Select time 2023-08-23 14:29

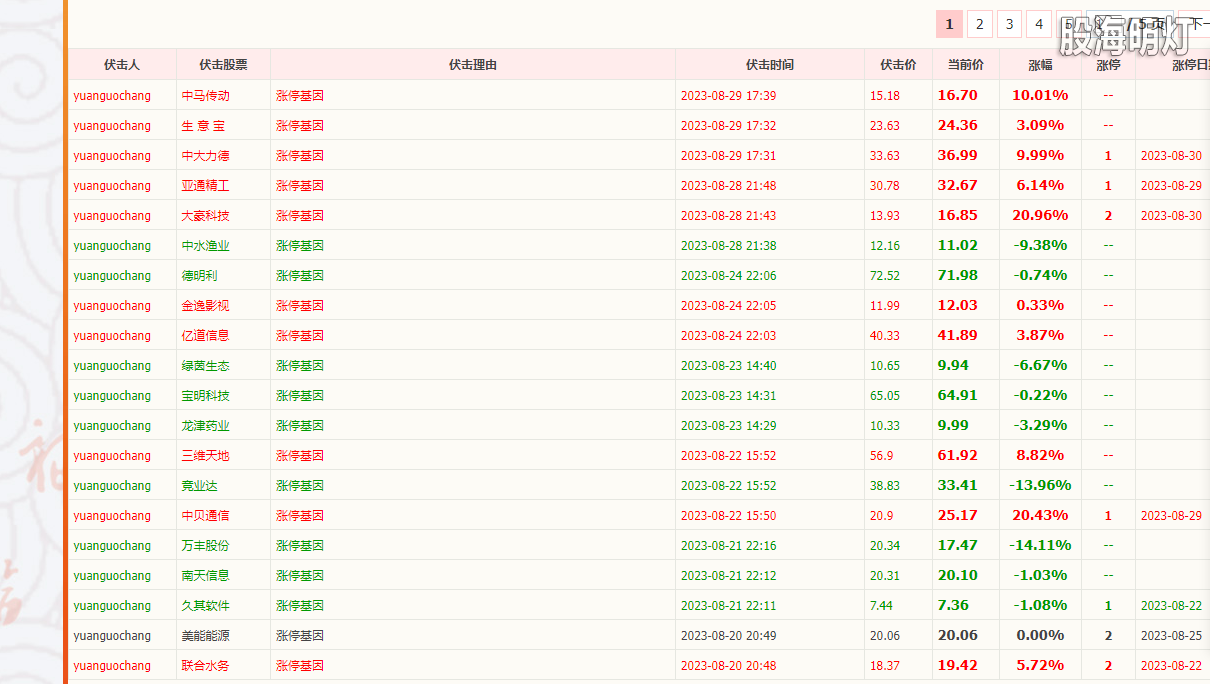tap(729, 426)
